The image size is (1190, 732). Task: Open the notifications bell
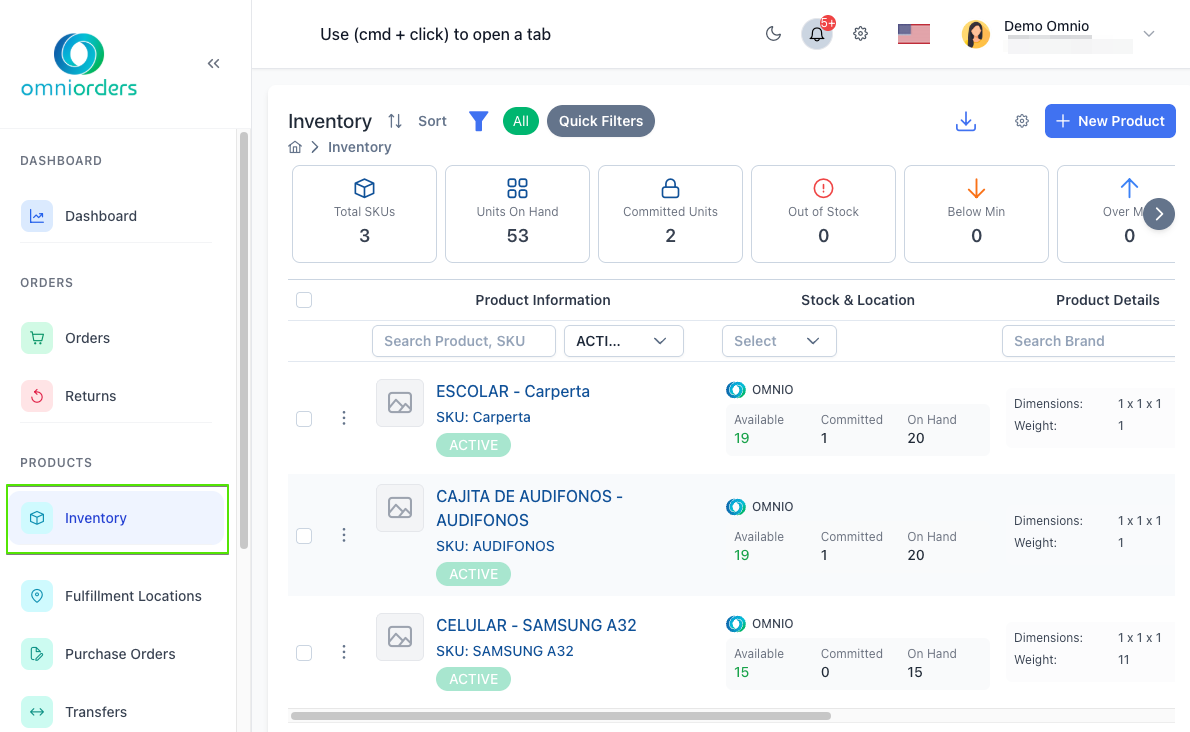pyautogui.click(x=817, y=34)
